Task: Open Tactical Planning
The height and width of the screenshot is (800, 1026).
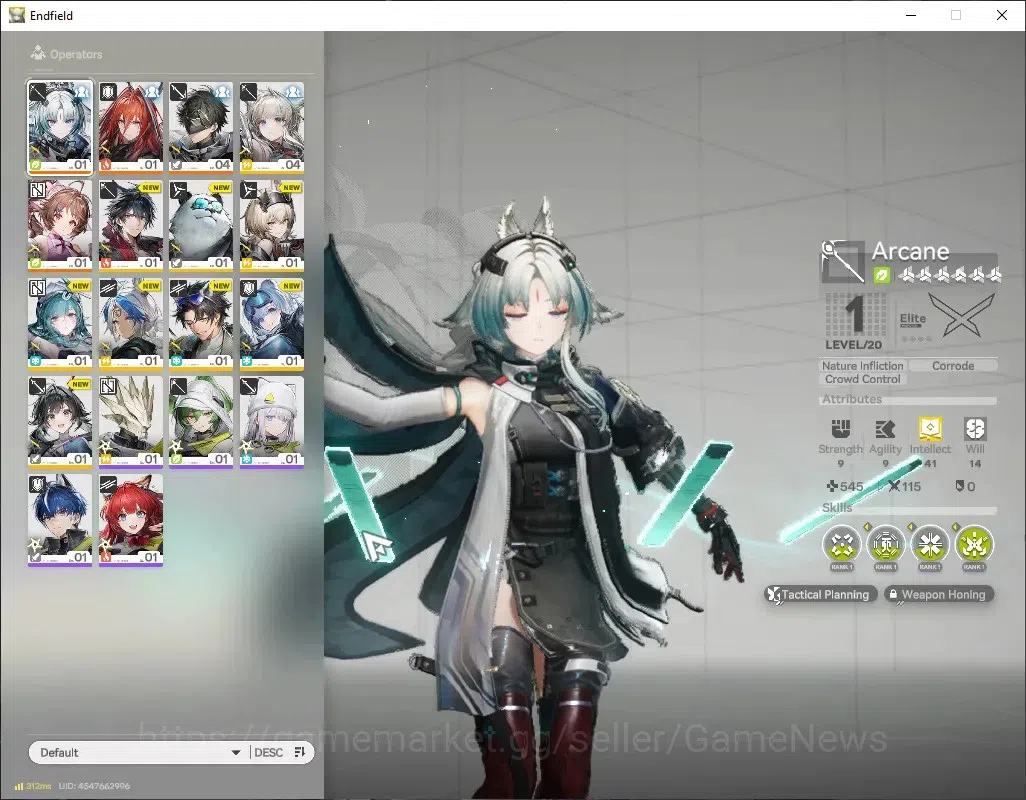Action: (821, 594)
